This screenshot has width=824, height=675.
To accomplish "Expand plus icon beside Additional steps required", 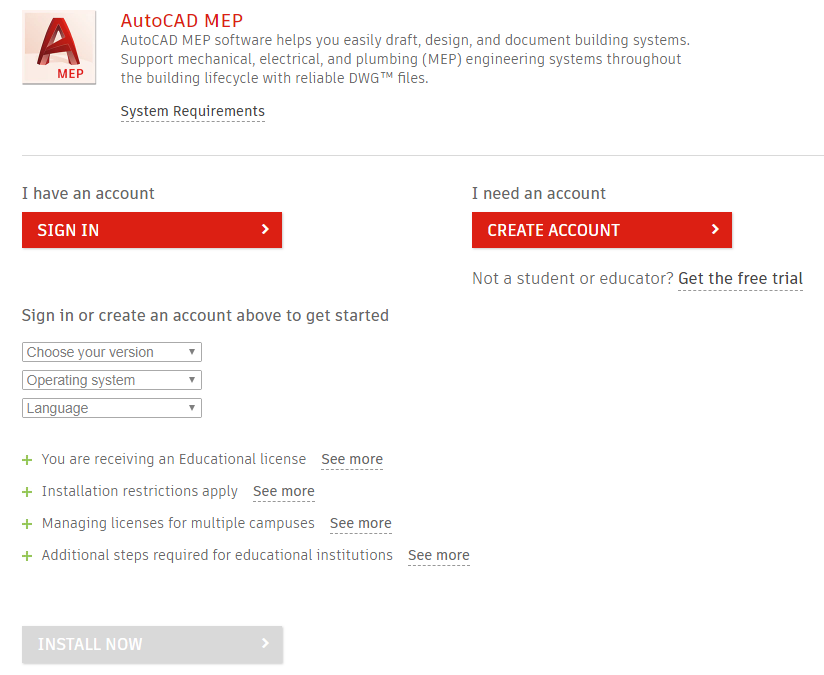I will click(x=27, y=556).
